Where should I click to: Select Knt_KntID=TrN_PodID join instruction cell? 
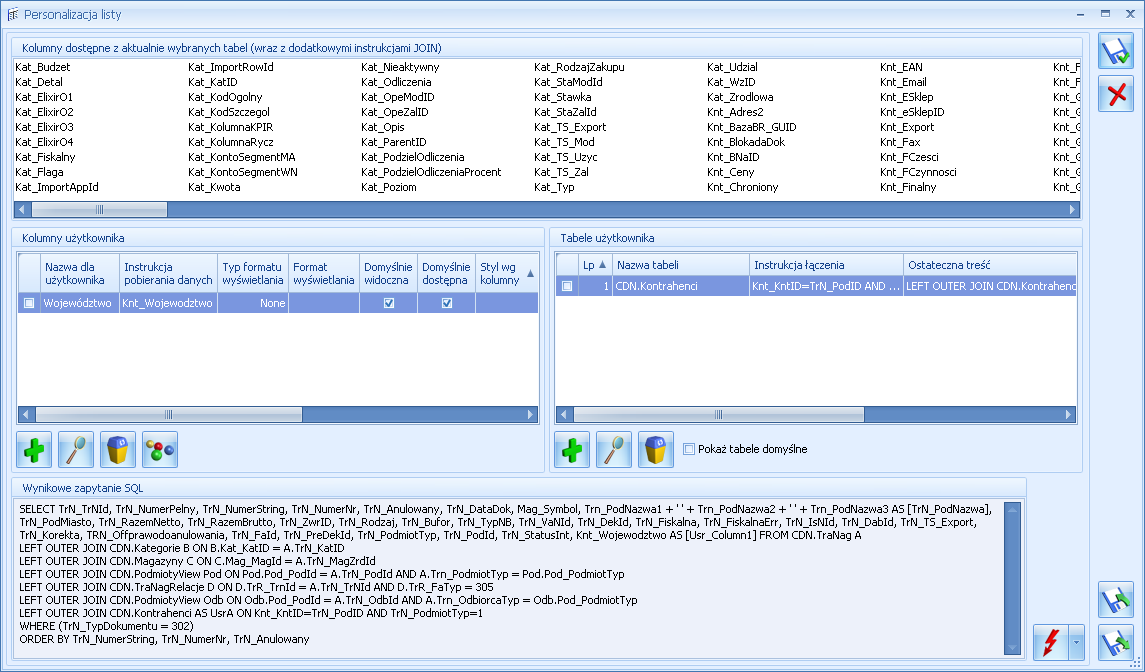pos(827,286)
